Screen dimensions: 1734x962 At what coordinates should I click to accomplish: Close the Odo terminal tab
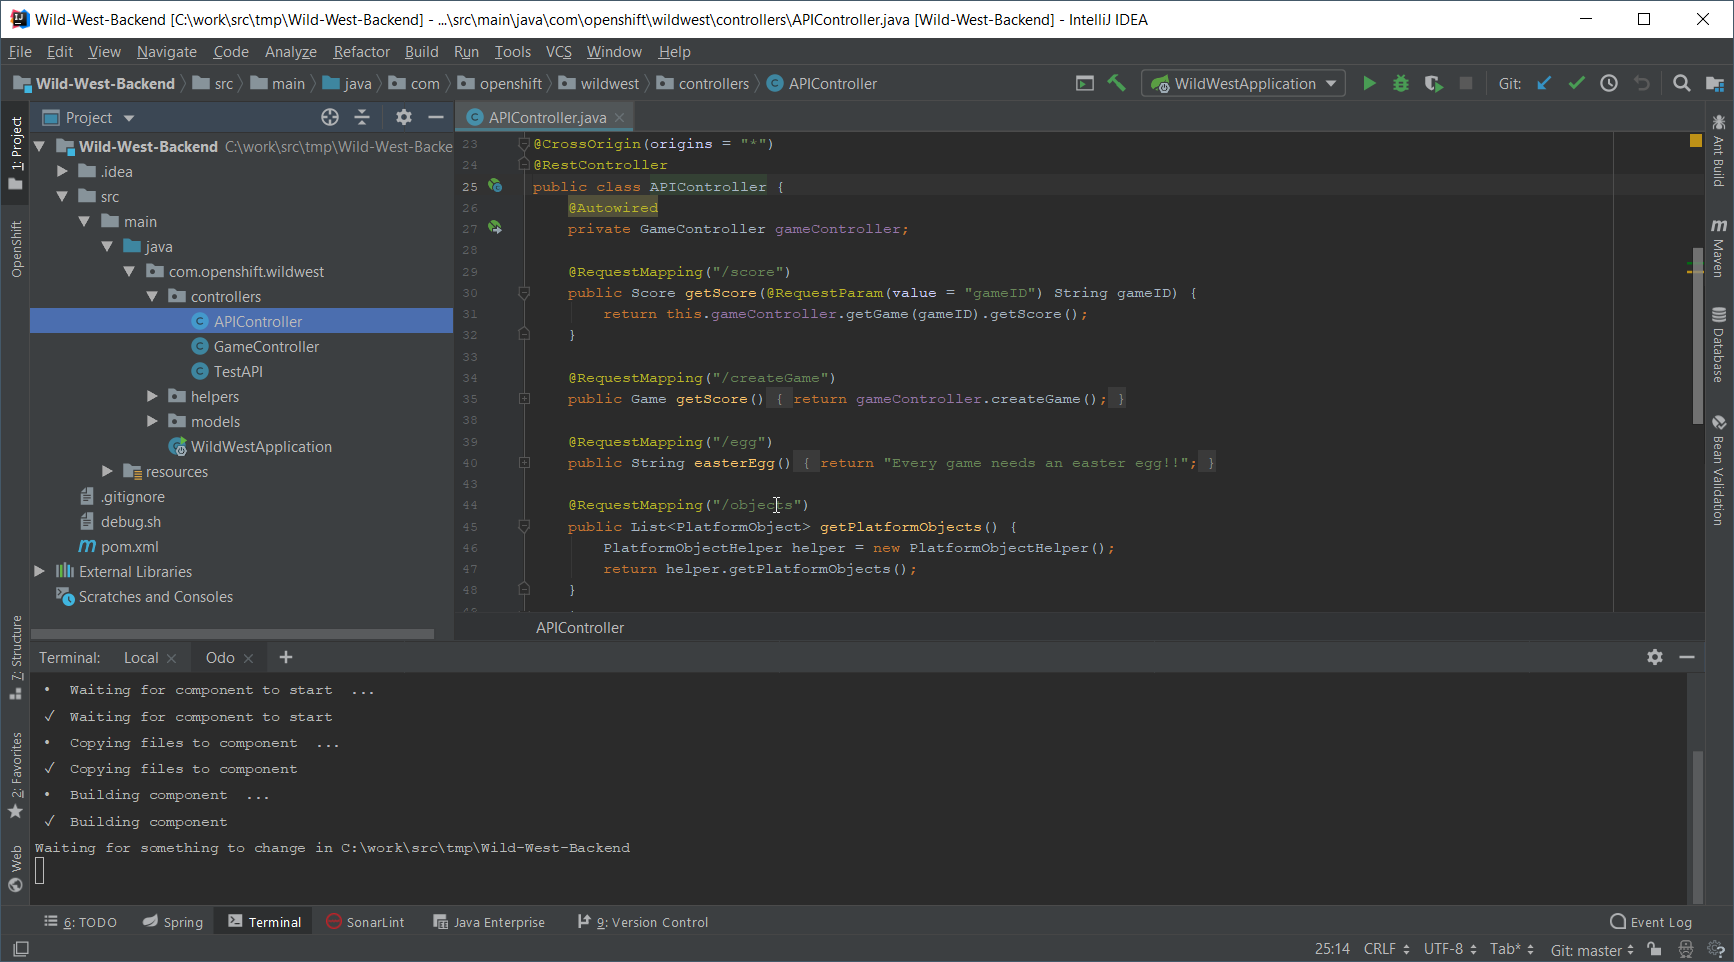point(248,658)
